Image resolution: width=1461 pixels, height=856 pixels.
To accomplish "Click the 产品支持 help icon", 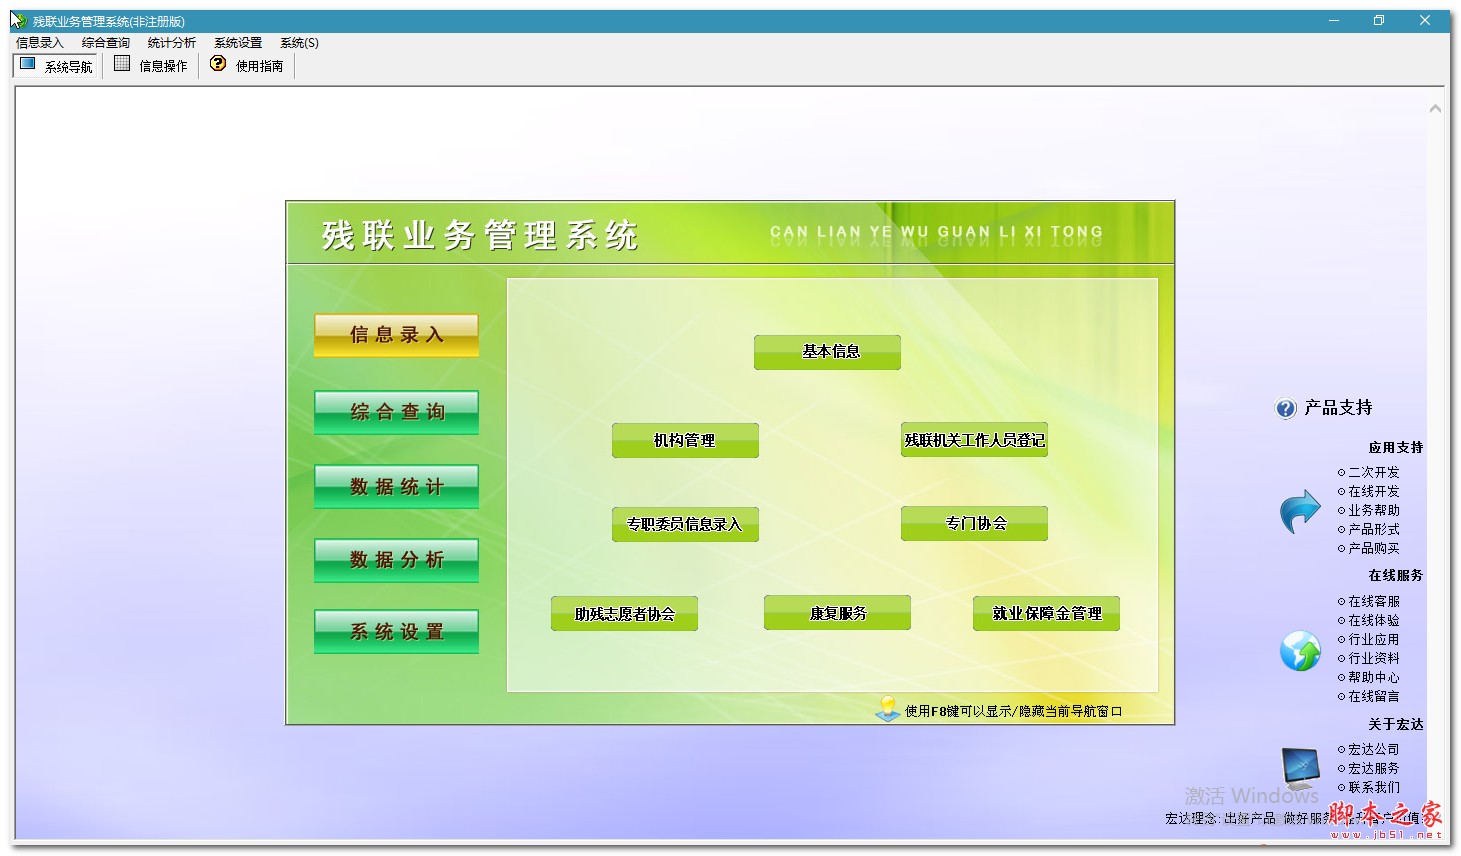I will [1283, 408].
